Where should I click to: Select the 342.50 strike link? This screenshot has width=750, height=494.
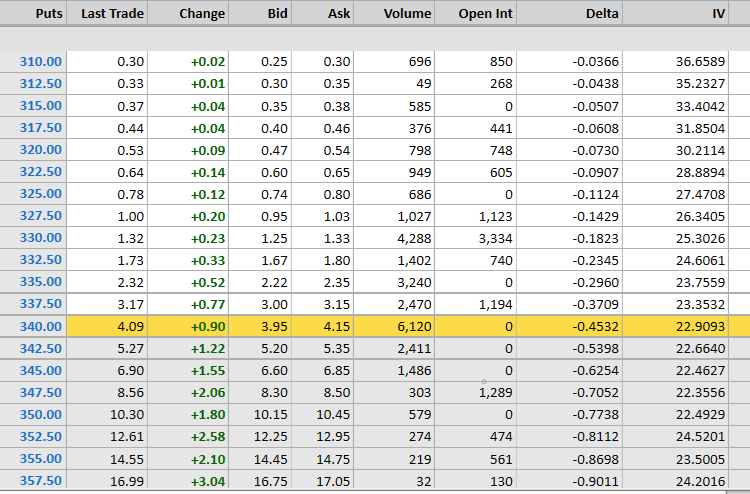click(x=41, y=349)
